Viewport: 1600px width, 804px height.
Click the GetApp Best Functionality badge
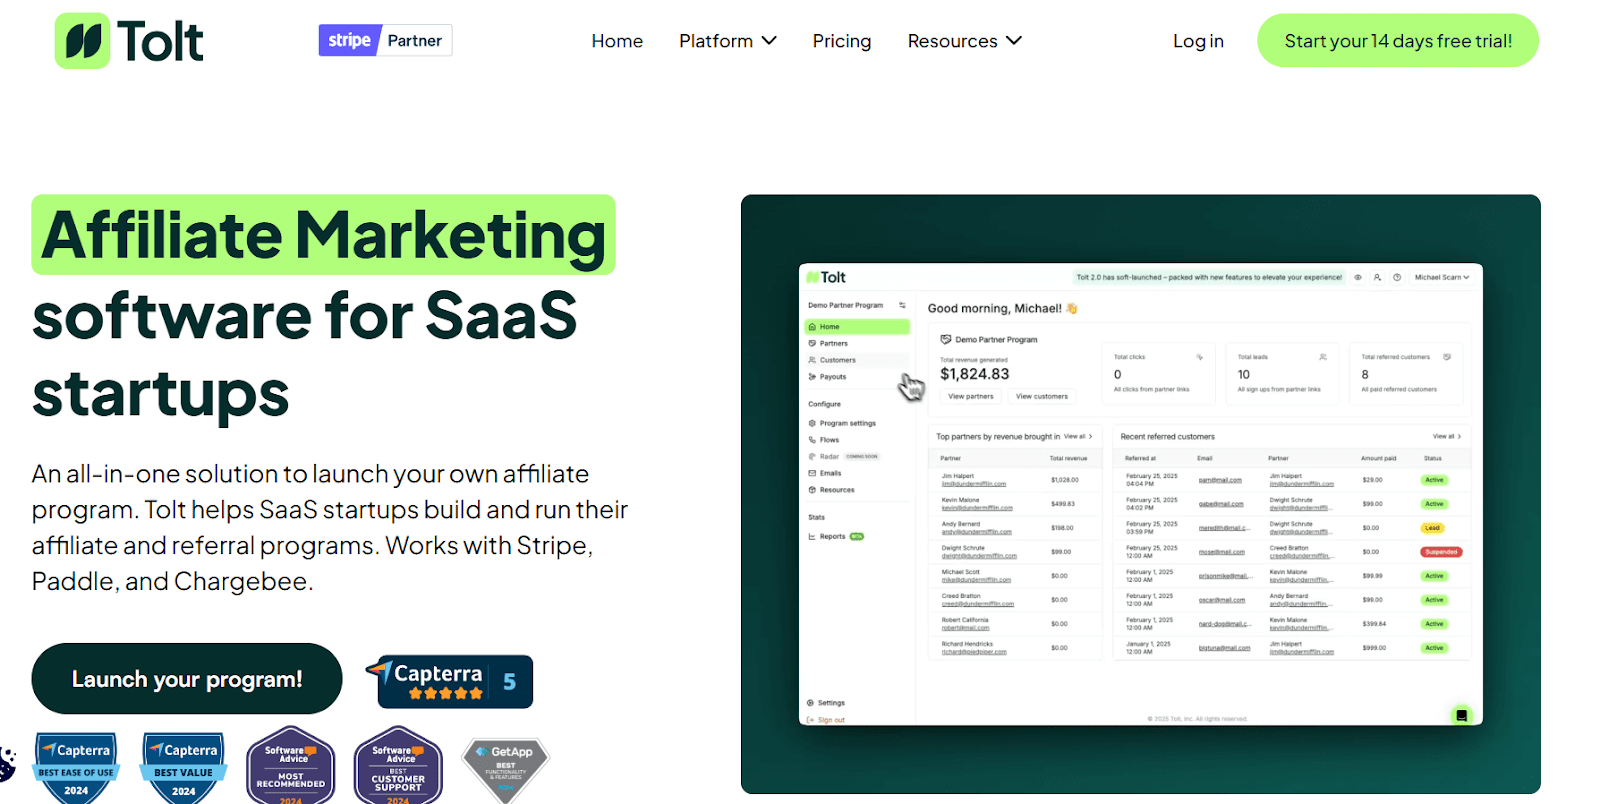[x=506, y=770]
